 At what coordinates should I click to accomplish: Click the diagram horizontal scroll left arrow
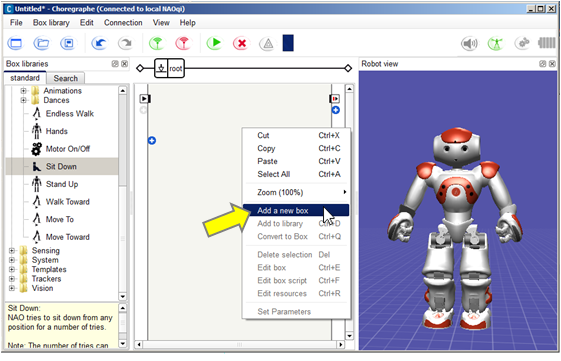click(x=139, y=345)
